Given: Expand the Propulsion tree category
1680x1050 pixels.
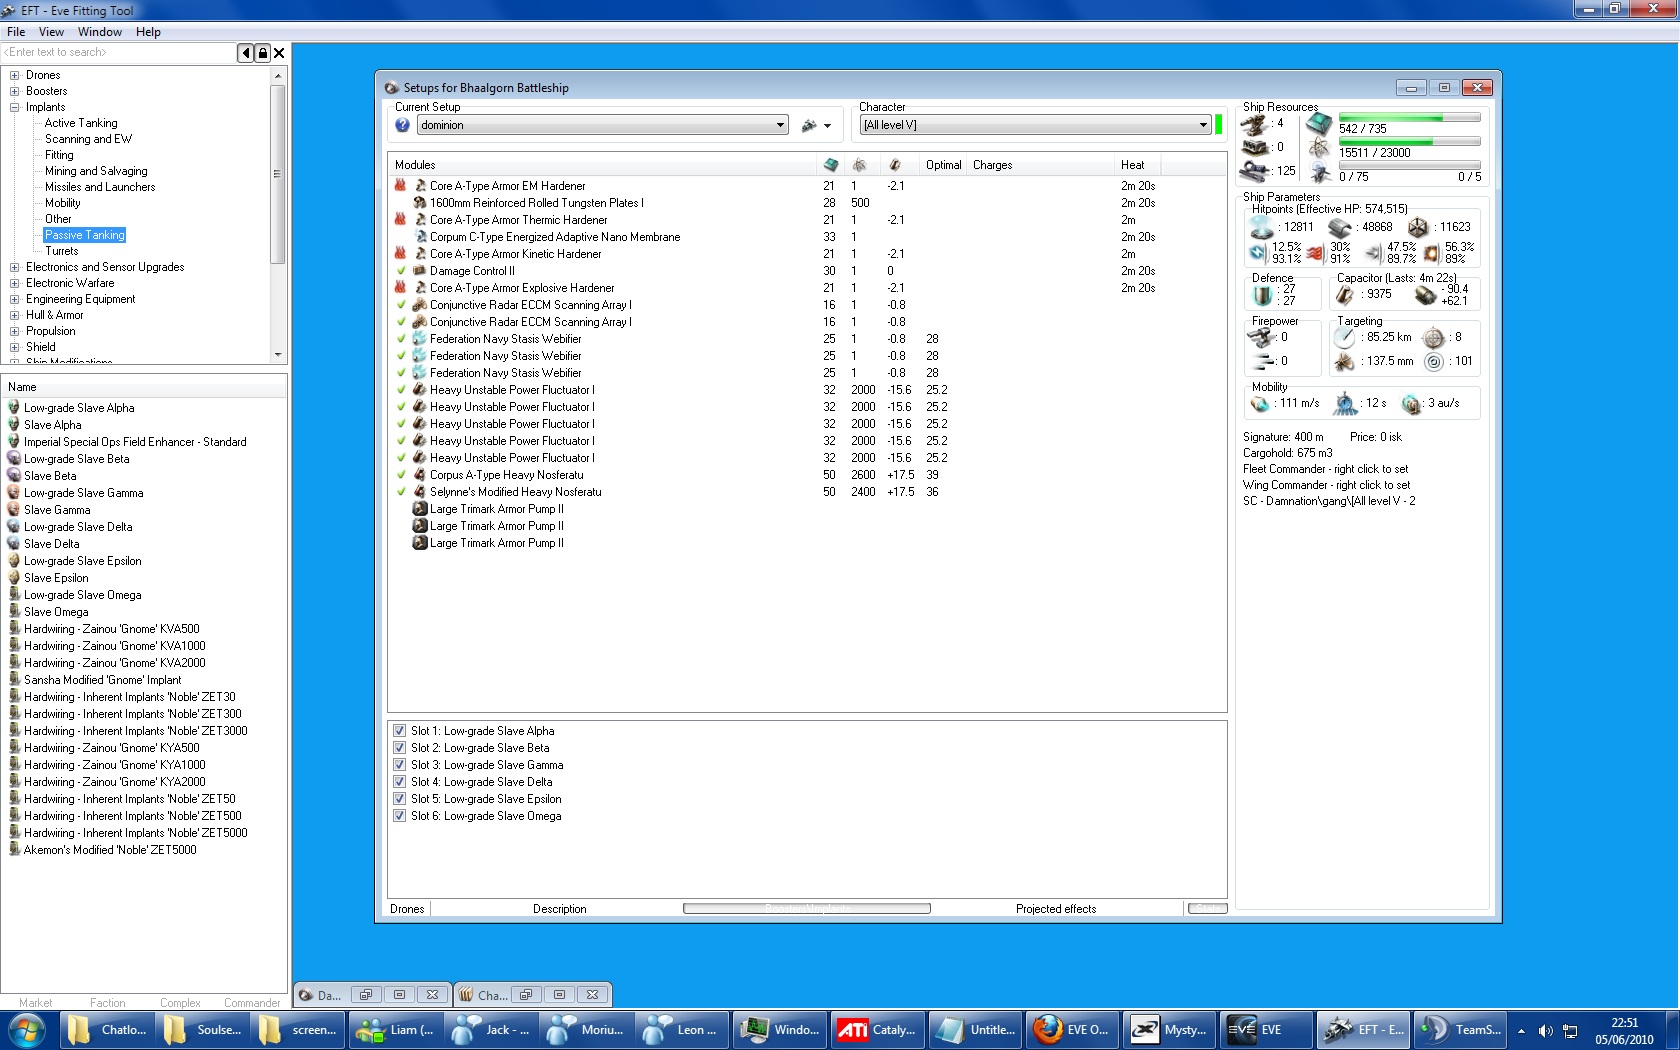Looking at the screenshot, I should click(14, 331).
